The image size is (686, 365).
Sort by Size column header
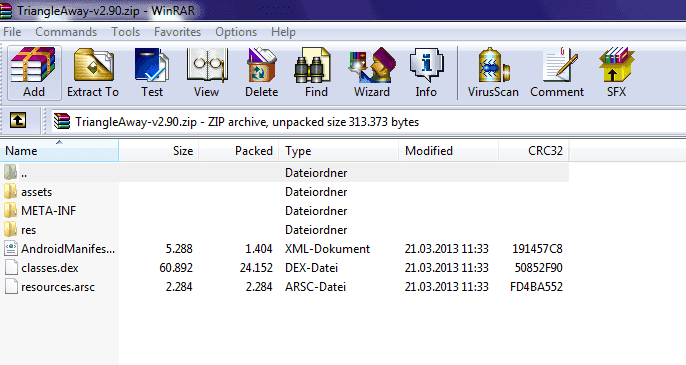158,151
